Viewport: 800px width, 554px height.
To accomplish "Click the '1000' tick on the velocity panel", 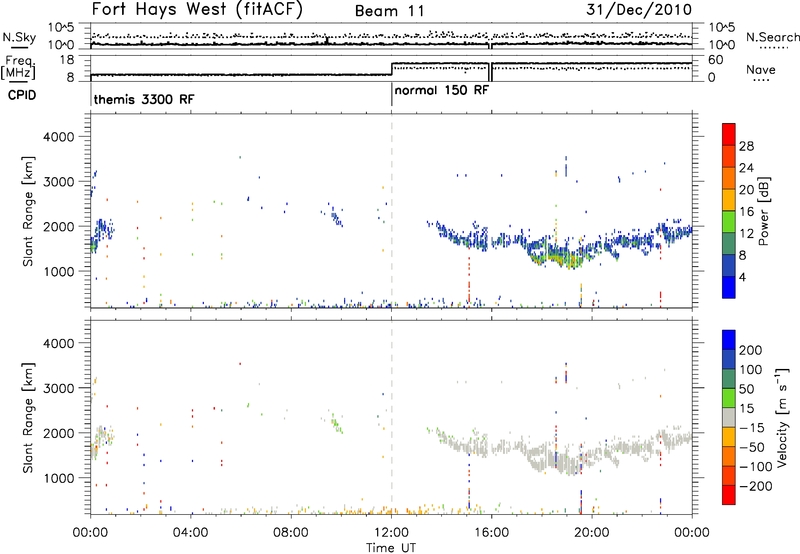I will click(58, 478).
